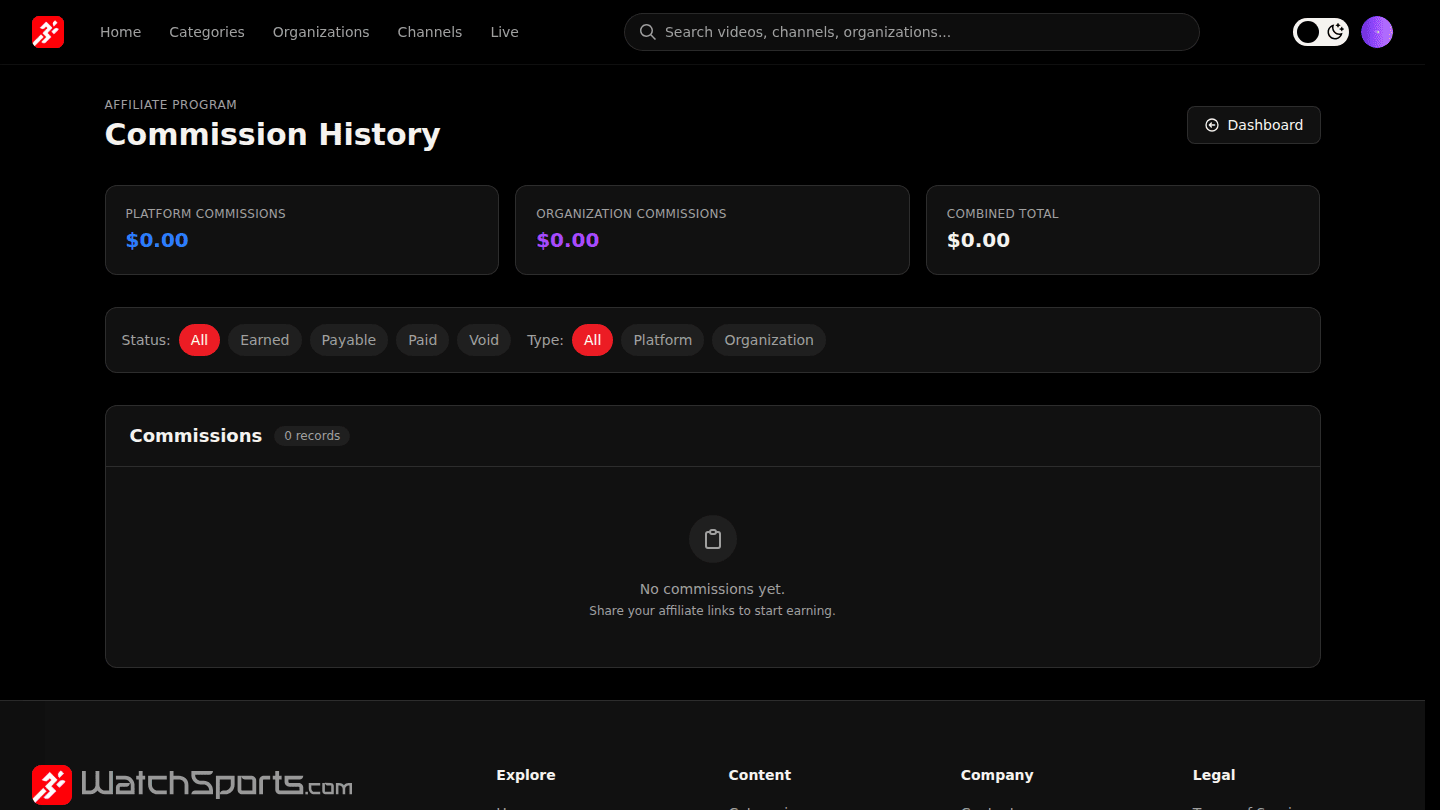Click the AFFILIATE PROGRAM label
The height and width of the screenshot is (810, 1440).
[x=171, y=104]
